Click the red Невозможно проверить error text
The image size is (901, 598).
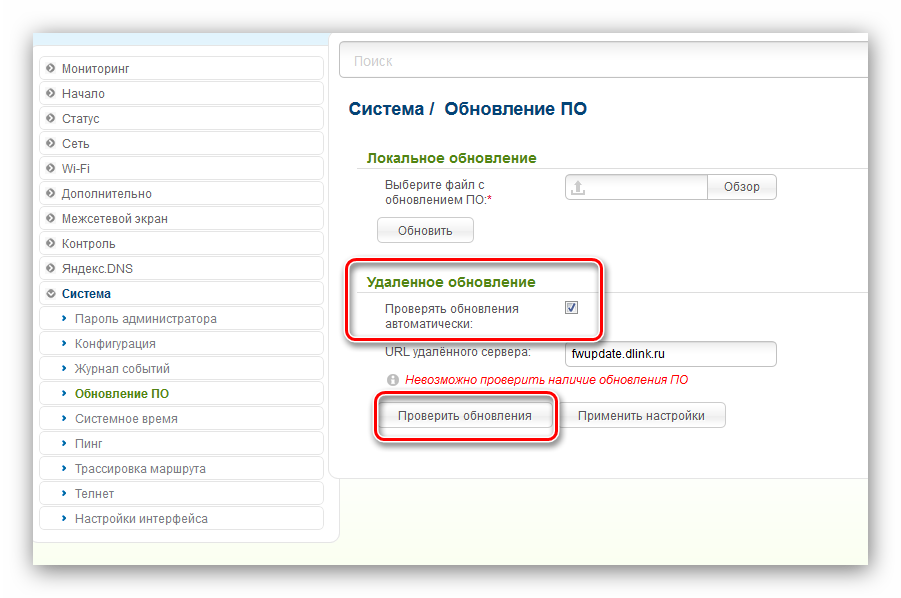546,380
